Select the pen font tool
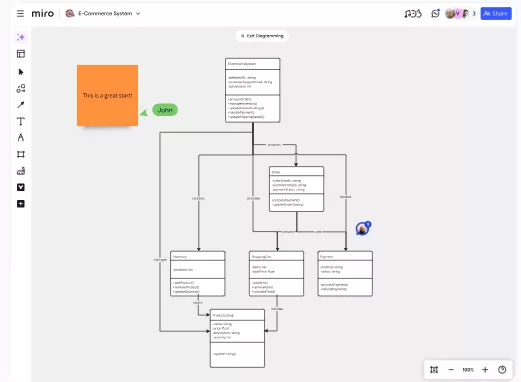This screenshot has width=521, height=382. pos(21,138)
